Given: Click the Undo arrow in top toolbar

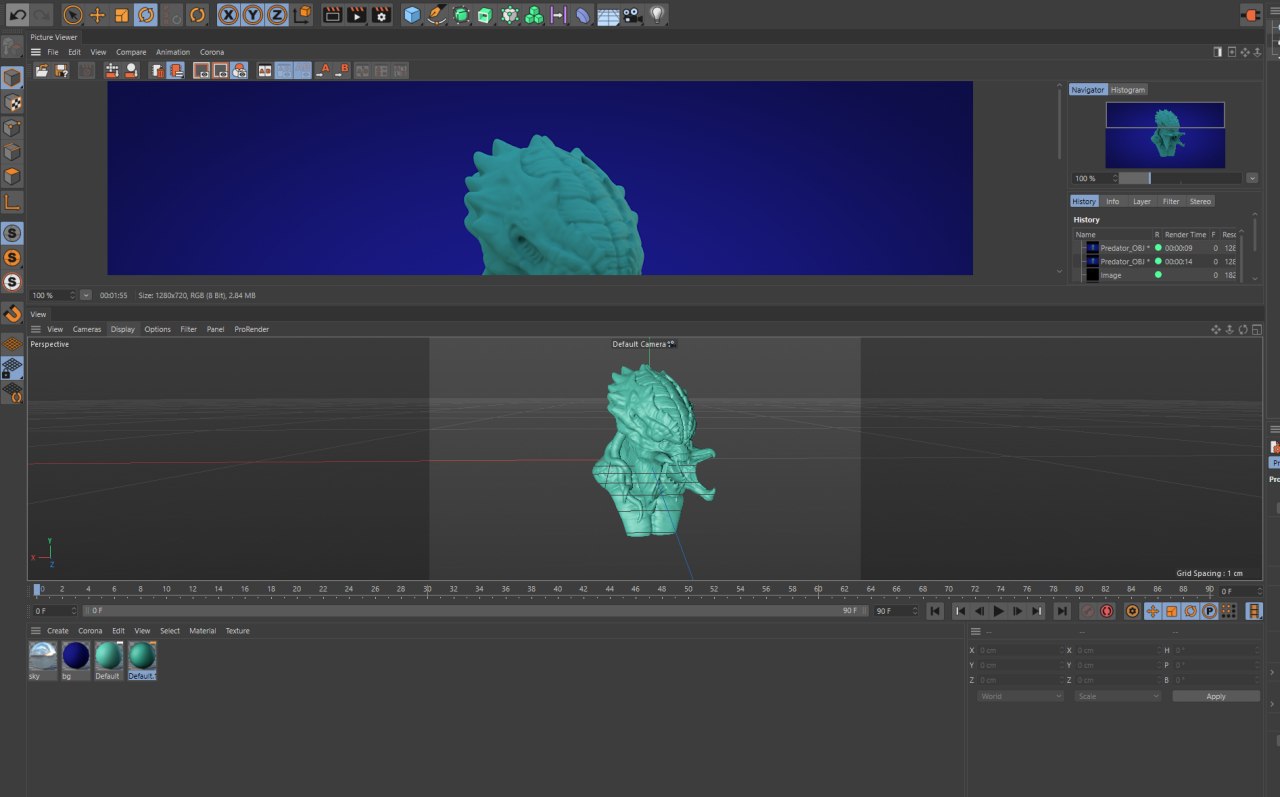Looking at the screenshot, I should [18, 15].
